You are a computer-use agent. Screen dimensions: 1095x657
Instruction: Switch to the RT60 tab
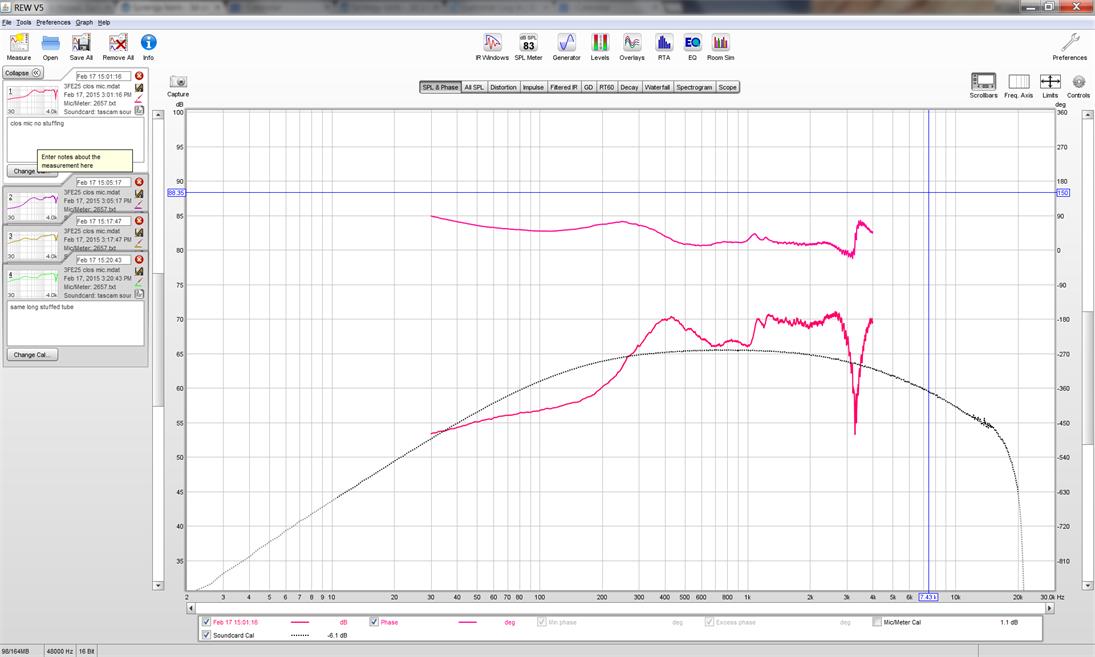click(606, 87)
